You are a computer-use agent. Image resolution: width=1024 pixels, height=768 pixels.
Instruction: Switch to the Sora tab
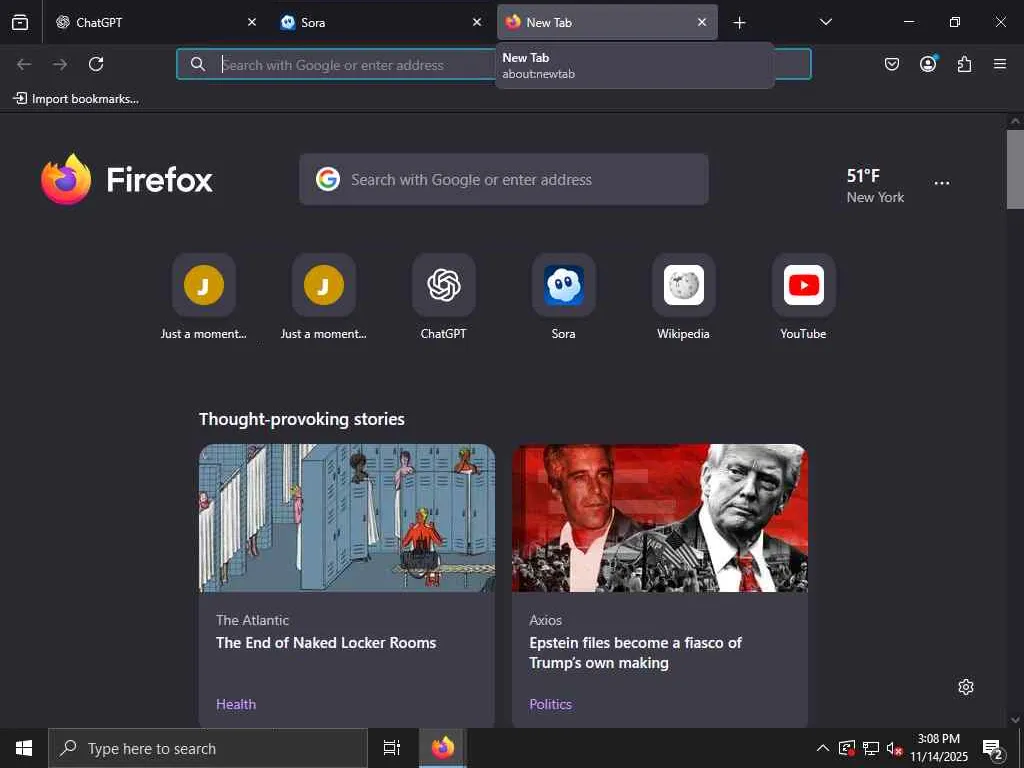381,22
